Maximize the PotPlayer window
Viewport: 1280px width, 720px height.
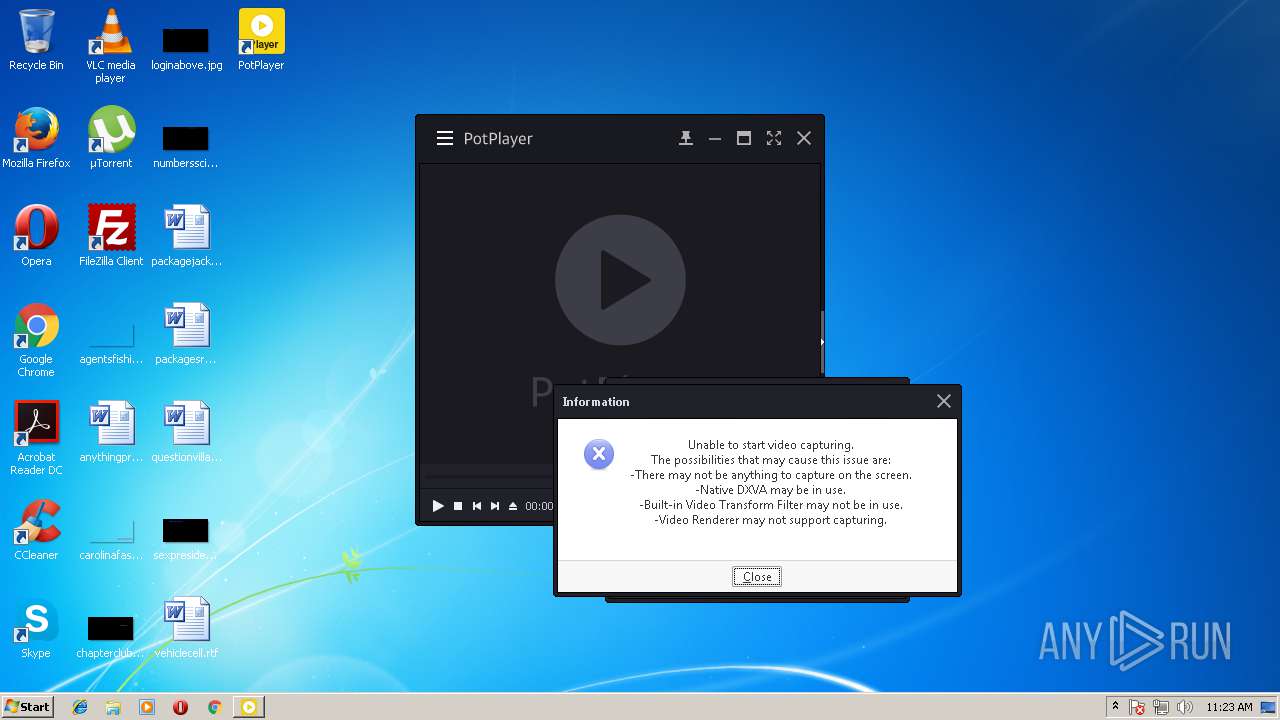[744, 139]
